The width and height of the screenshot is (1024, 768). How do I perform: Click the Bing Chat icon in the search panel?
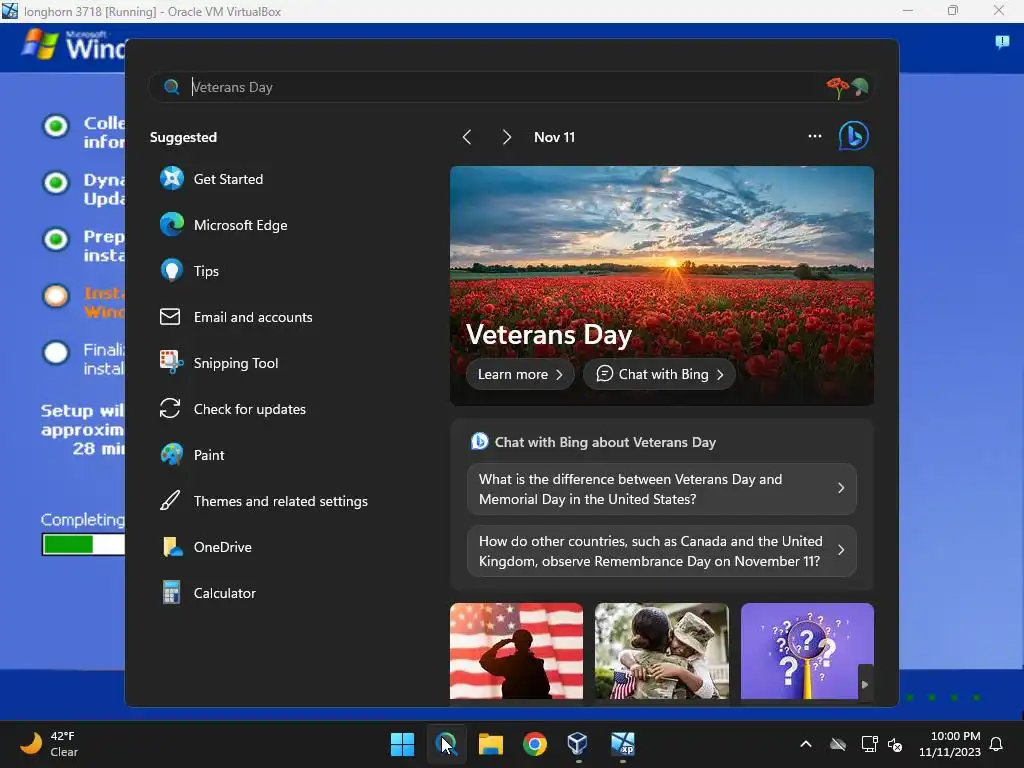point(854,136)
